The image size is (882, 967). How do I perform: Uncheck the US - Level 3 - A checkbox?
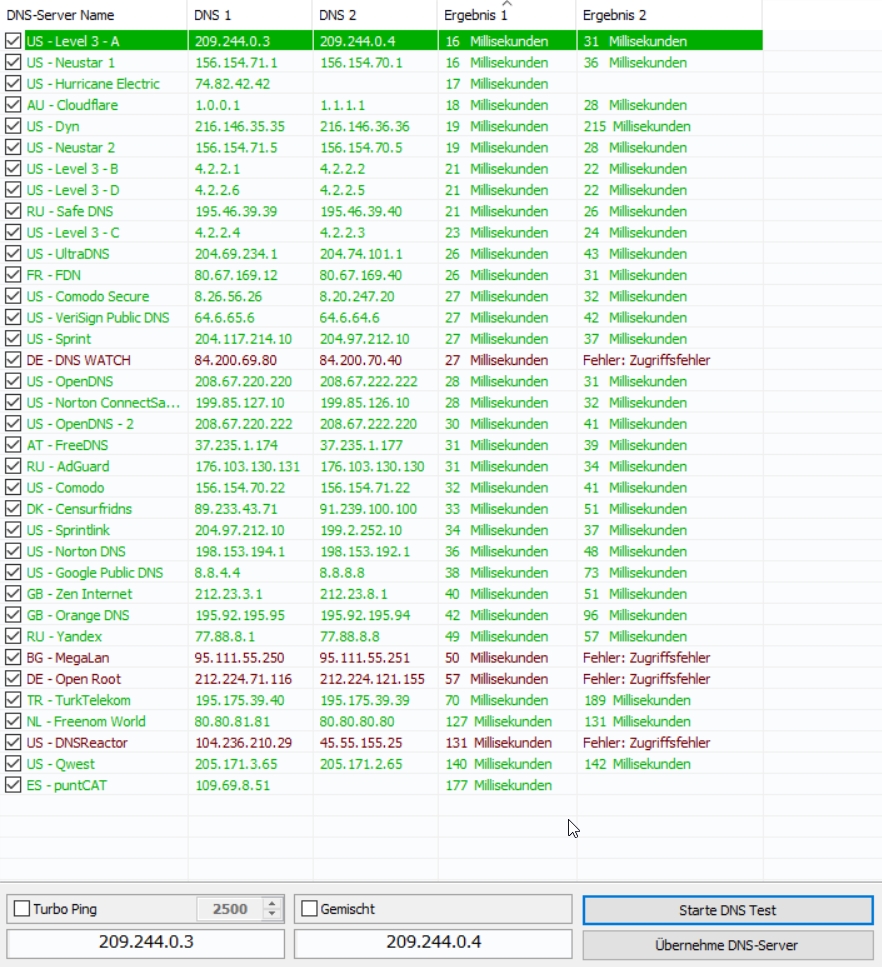pyautogui.click(x=13, y=41)
